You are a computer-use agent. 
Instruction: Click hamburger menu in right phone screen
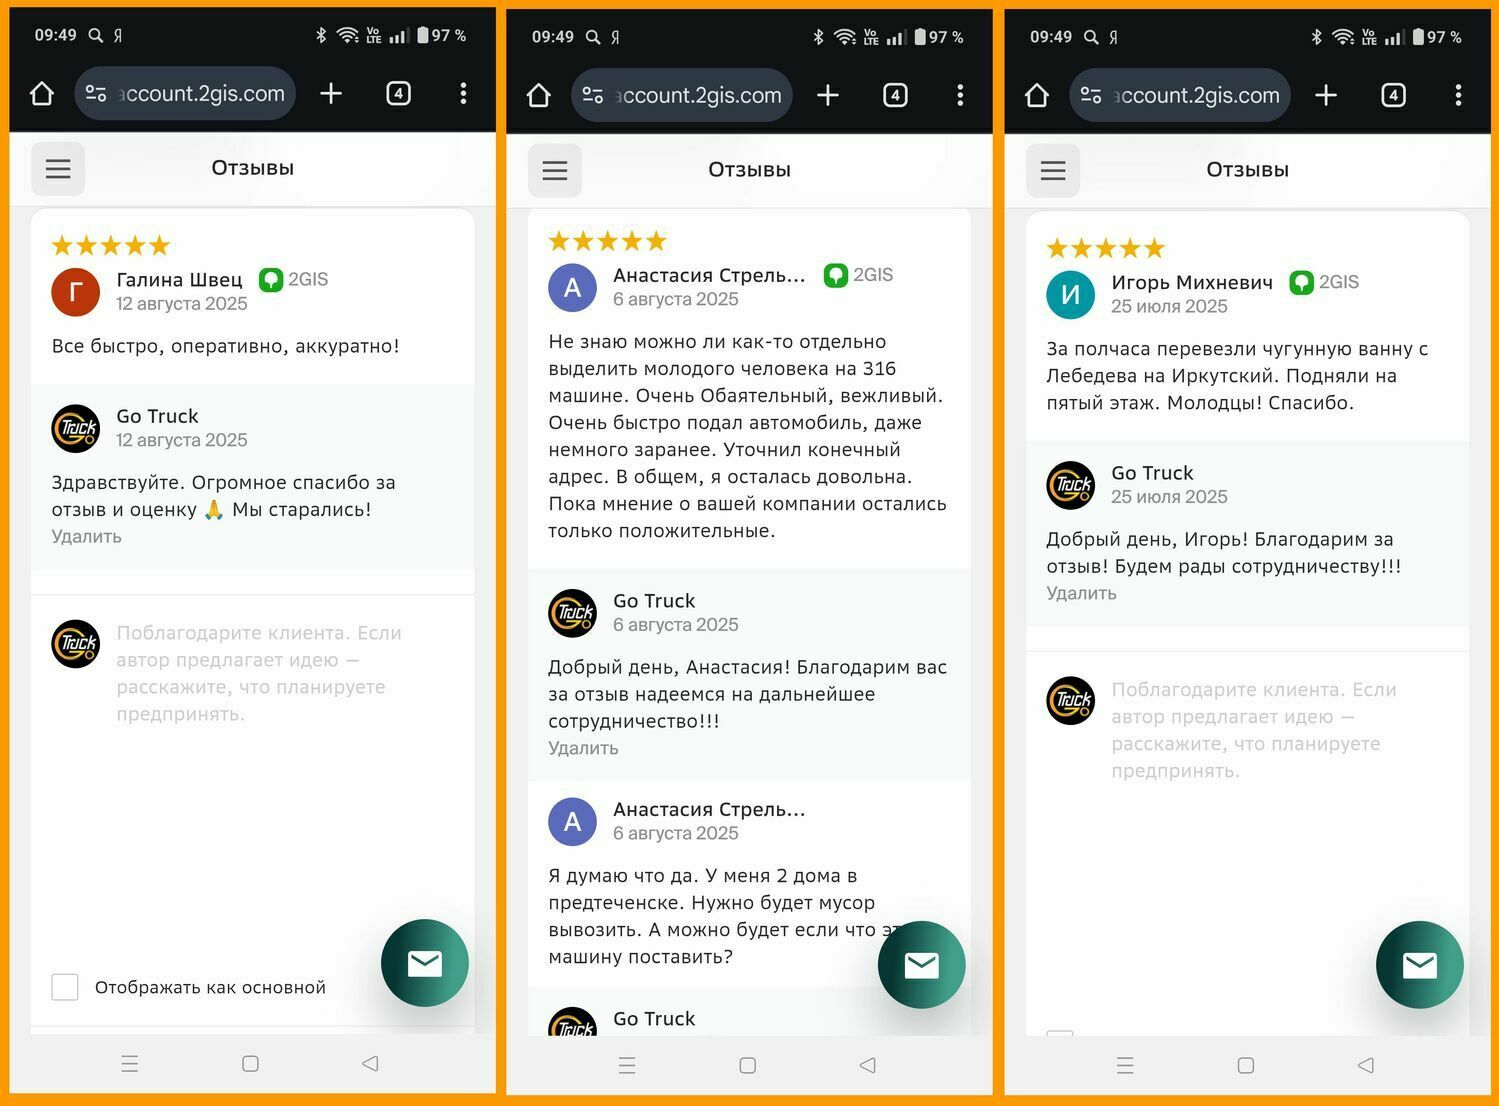click(x=1053, y=170)
